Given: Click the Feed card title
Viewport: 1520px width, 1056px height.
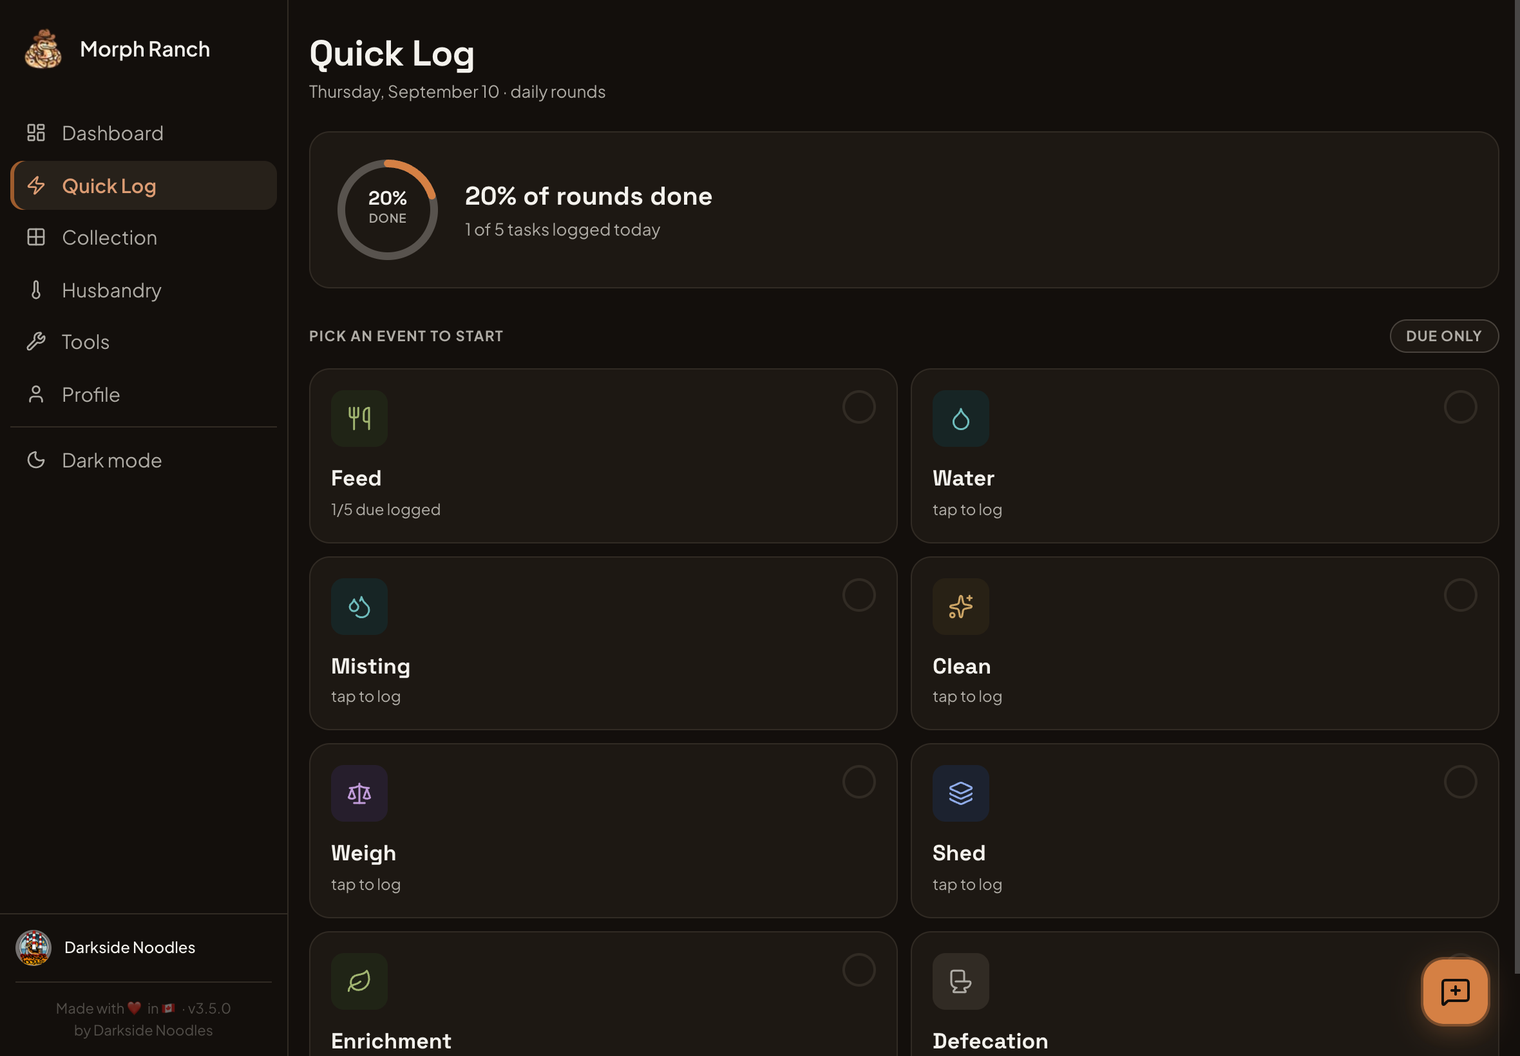Looking at the screenshot, I should point(356,478).
